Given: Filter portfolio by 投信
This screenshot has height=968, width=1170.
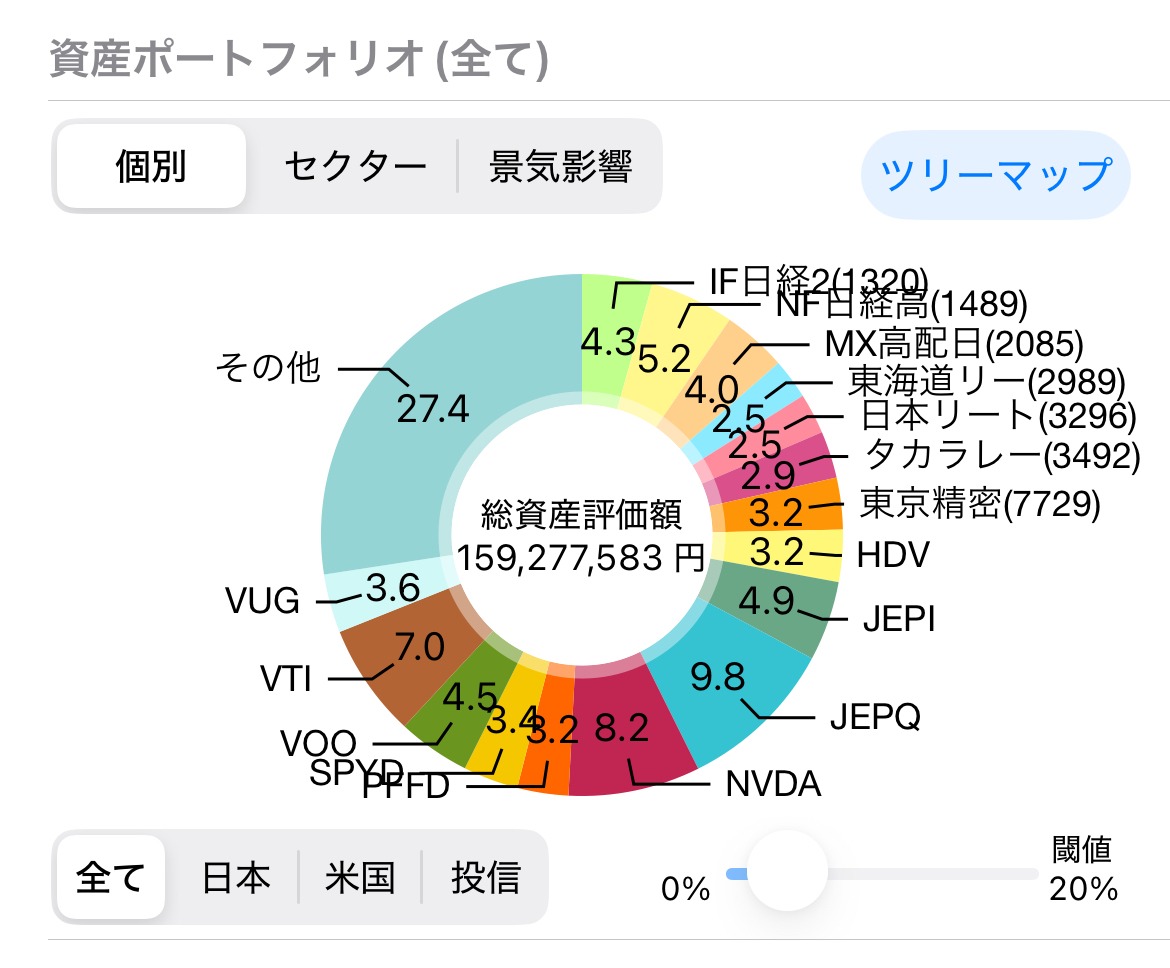Looking at the screenshot, I should (486, 877).
